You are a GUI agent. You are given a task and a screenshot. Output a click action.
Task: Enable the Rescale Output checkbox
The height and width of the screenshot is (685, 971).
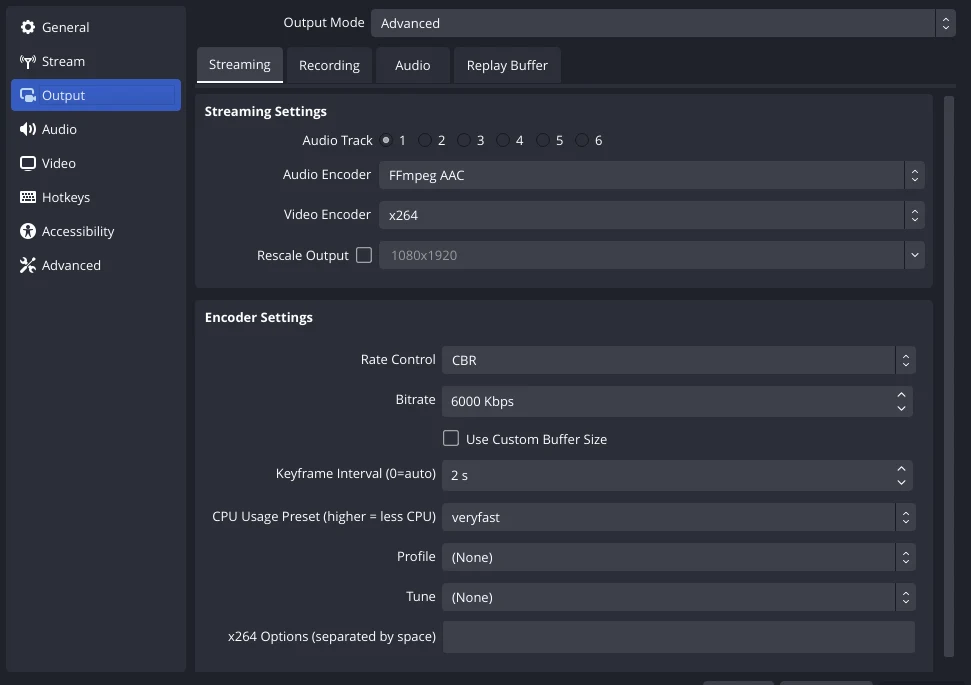tap(364, 255)
